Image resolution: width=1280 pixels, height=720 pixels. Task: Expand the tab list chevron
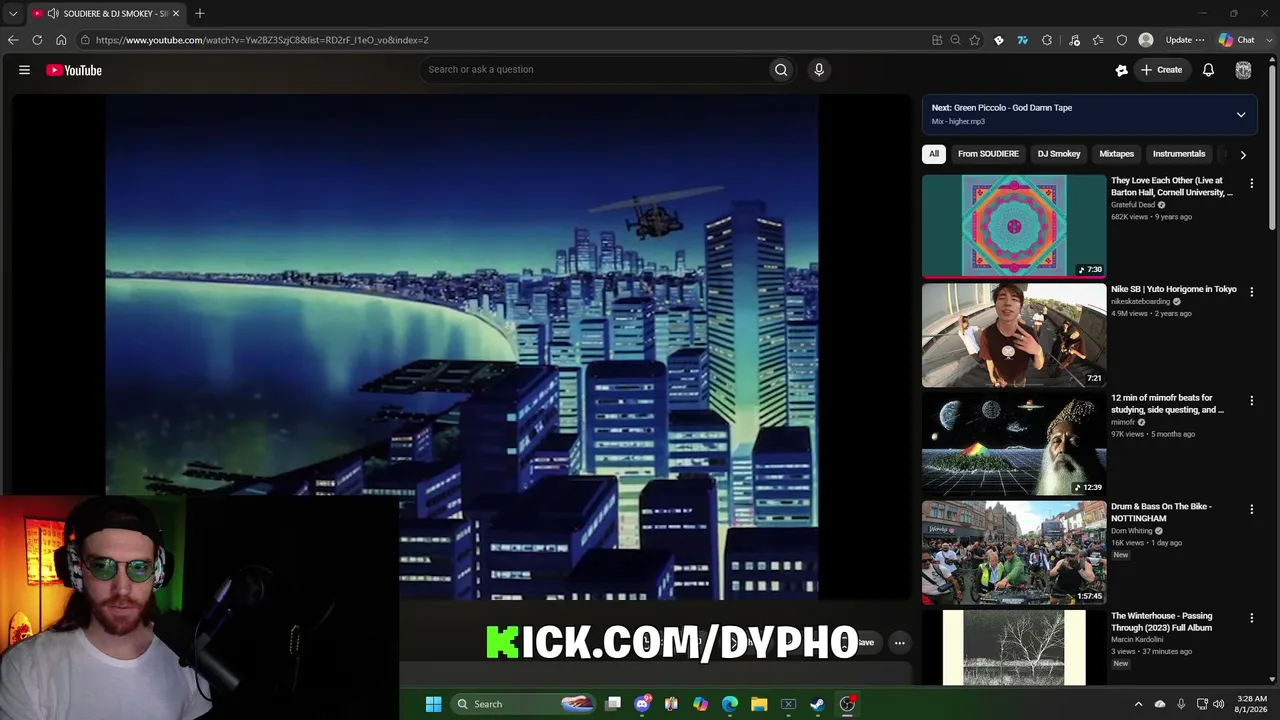(x=13, y=14)
